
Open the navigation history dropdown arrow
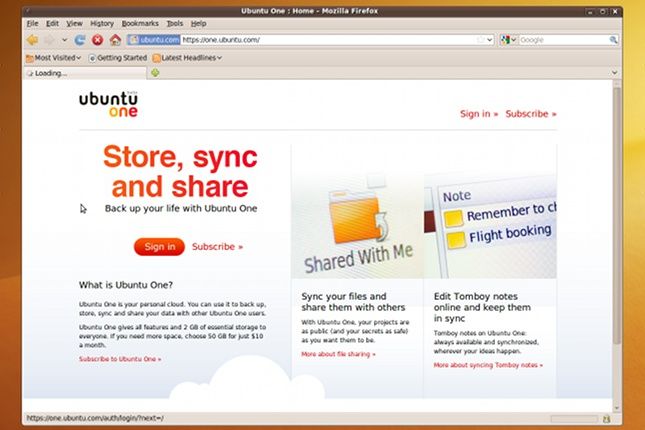coord(65,40)
